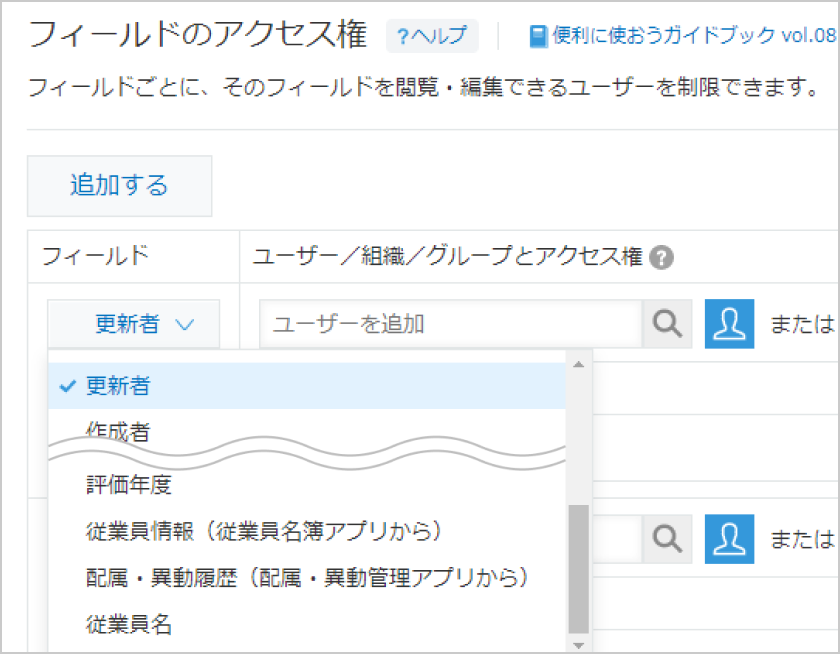Choose 従業員名 from the dropdown list
This screenshot has width=840, height=654.
coord(306,625)
